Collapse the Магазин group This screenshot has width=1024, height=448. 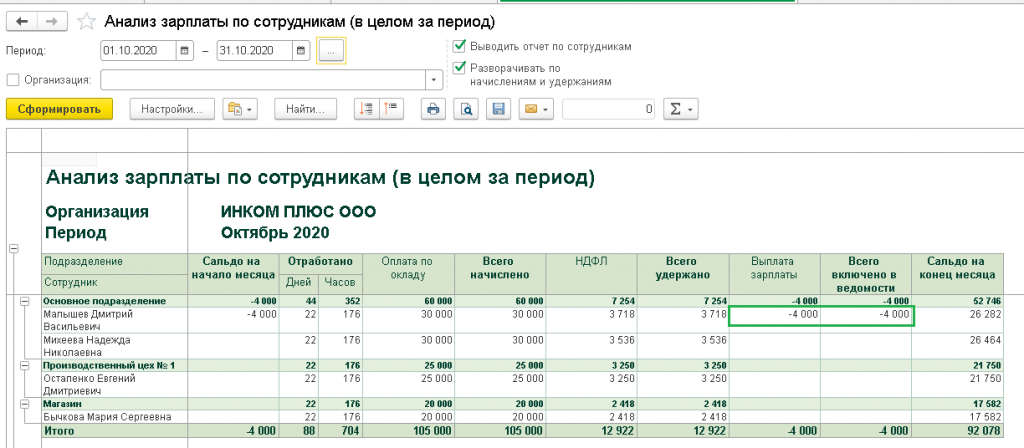pyautogui.click(x=25, y=404)
